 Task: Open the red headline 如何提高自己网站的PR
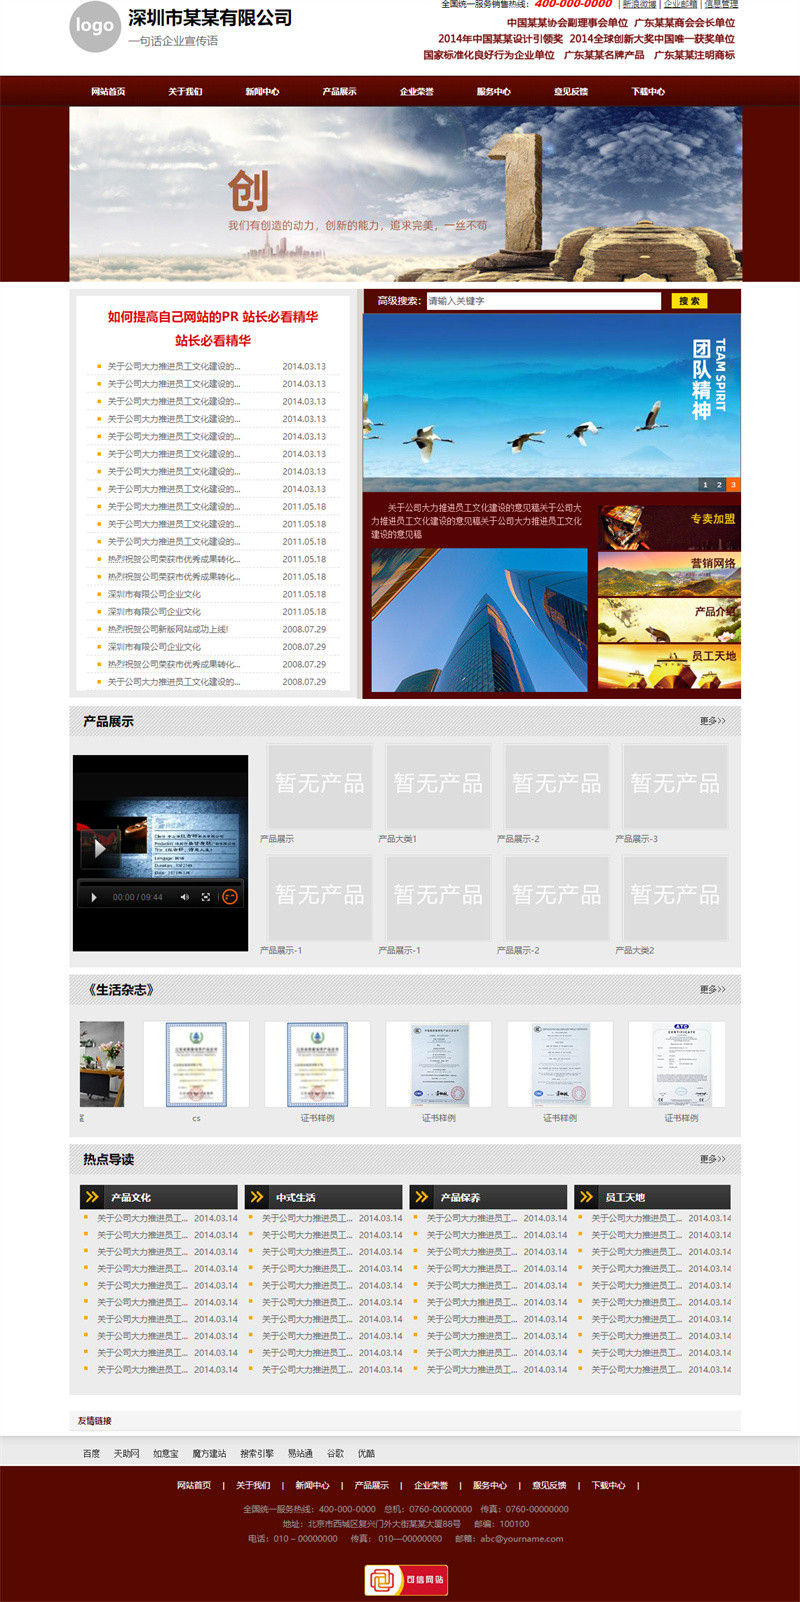(213, 317)
